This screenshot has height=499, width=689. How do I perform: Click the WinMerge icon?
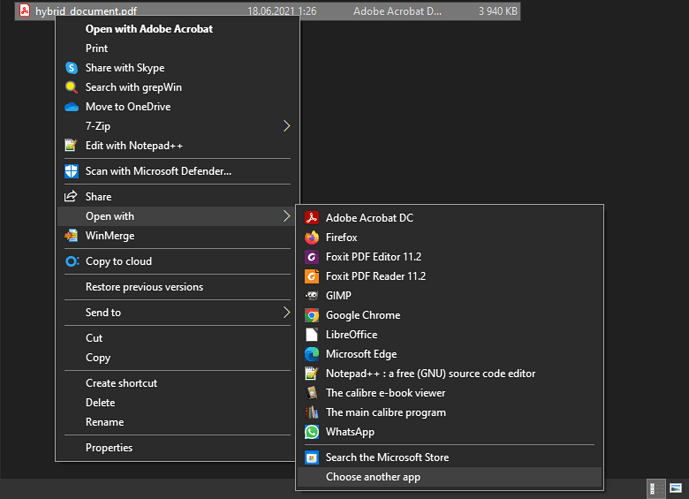(x=71, y=236)
